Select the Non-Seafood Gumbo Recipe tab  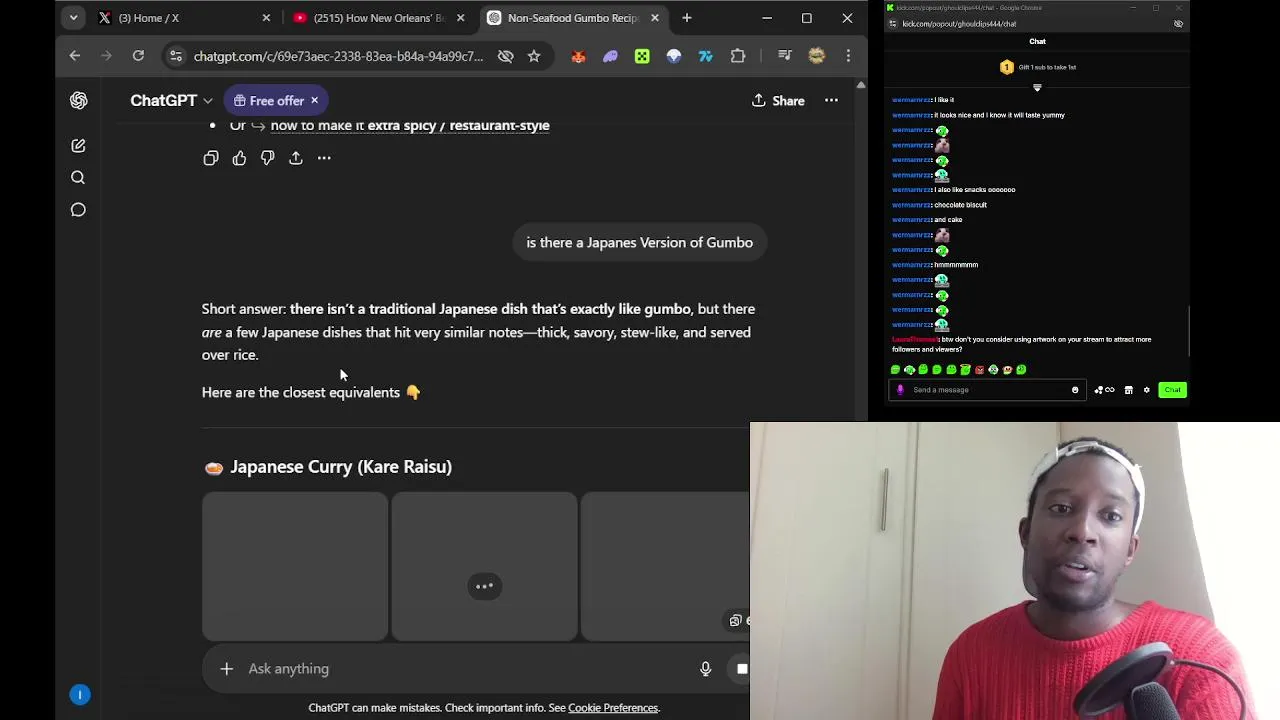[572, 18]
